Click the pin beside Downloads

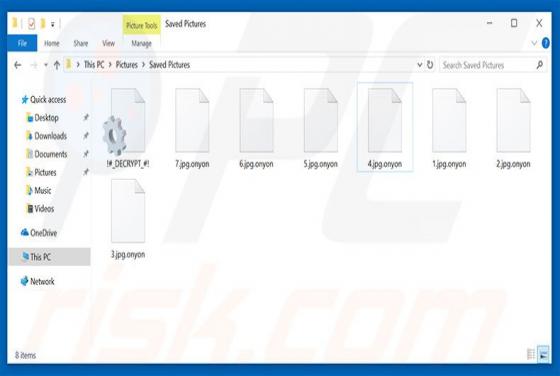point(86,136)
